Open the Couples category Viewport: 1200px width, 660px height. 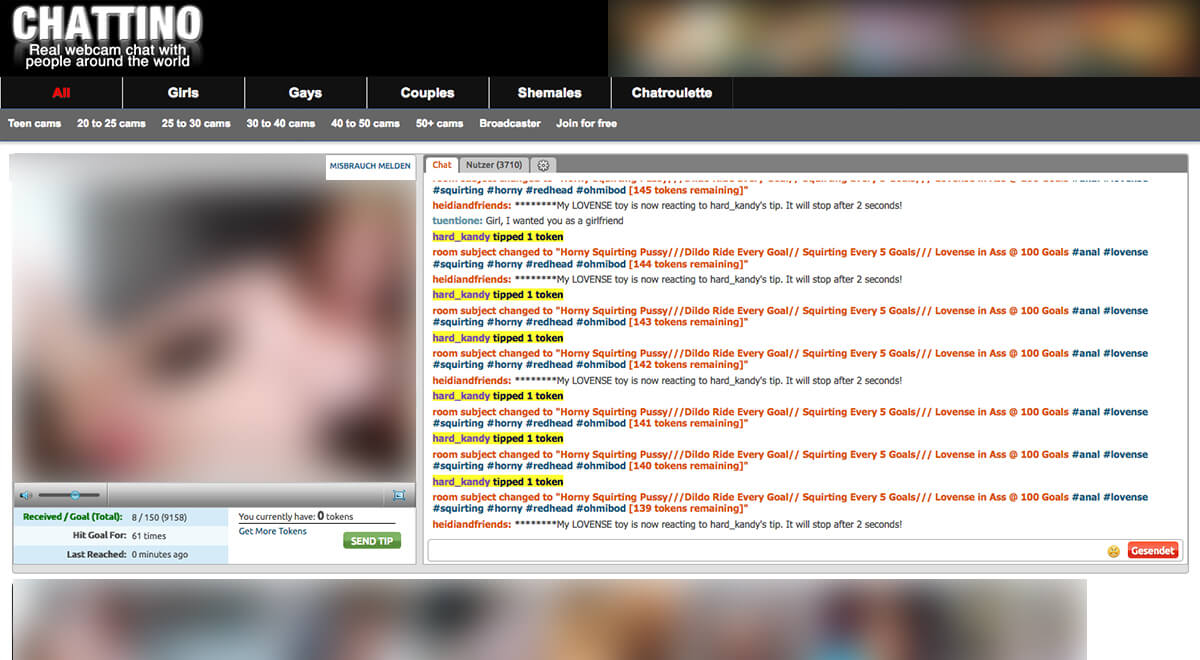427,93
